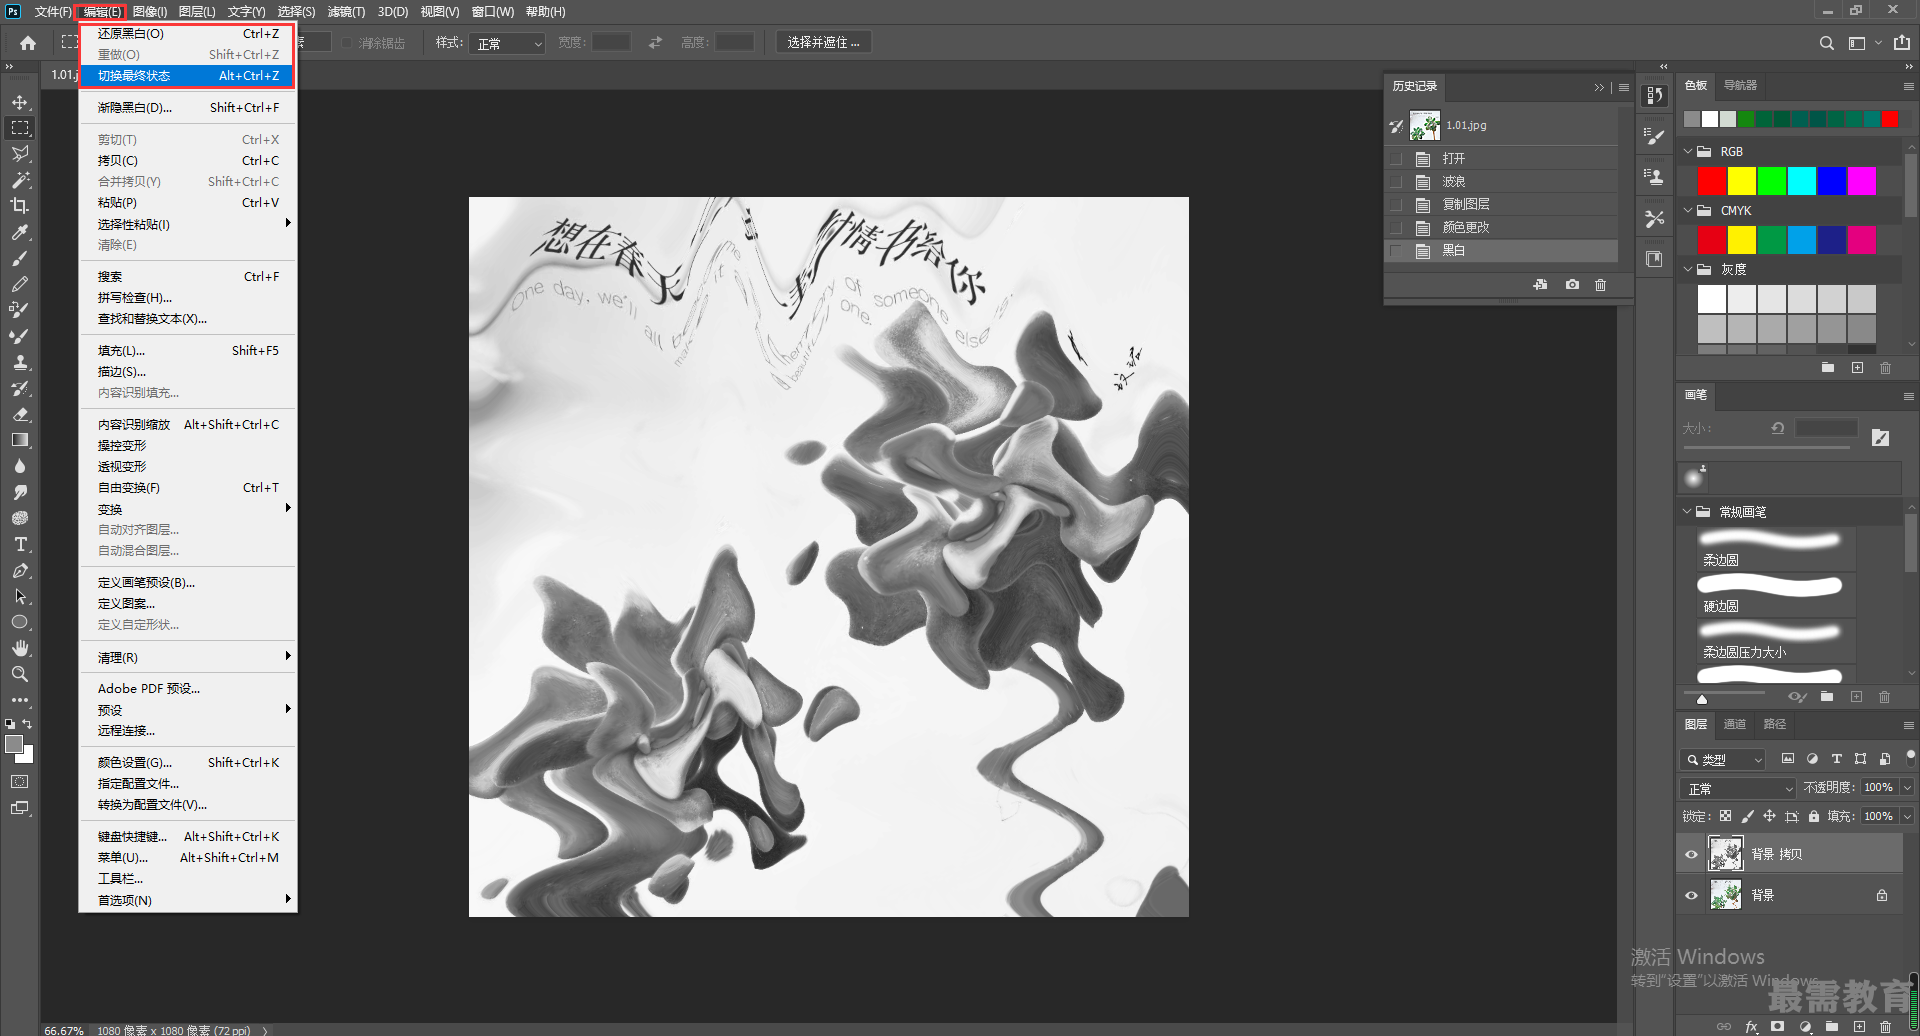The width and height of the screenshot is (1920, 1036).
Task: Select the Move tool
Action: point(20,102)
